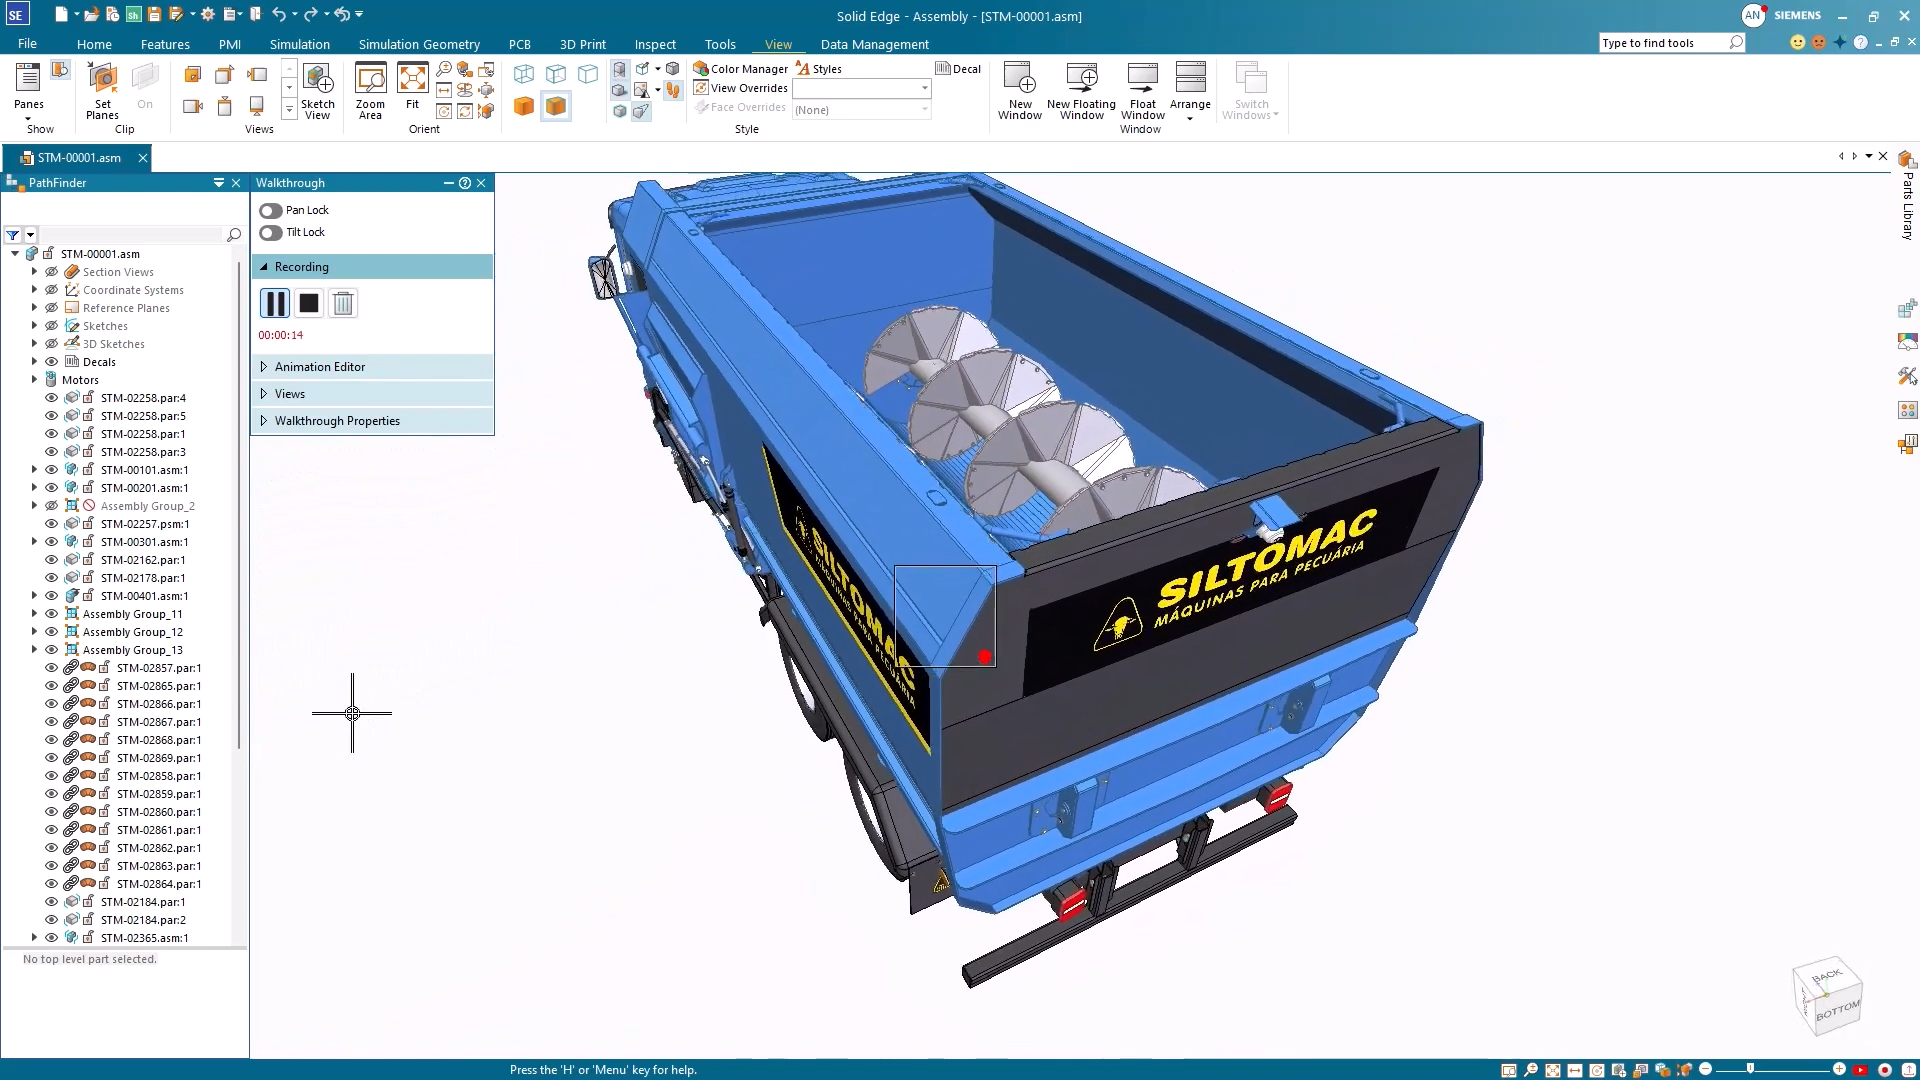Viewport: 1920px width, 1080px height.
Task: Create a New Window
Action: click(x=1020, y=91)
